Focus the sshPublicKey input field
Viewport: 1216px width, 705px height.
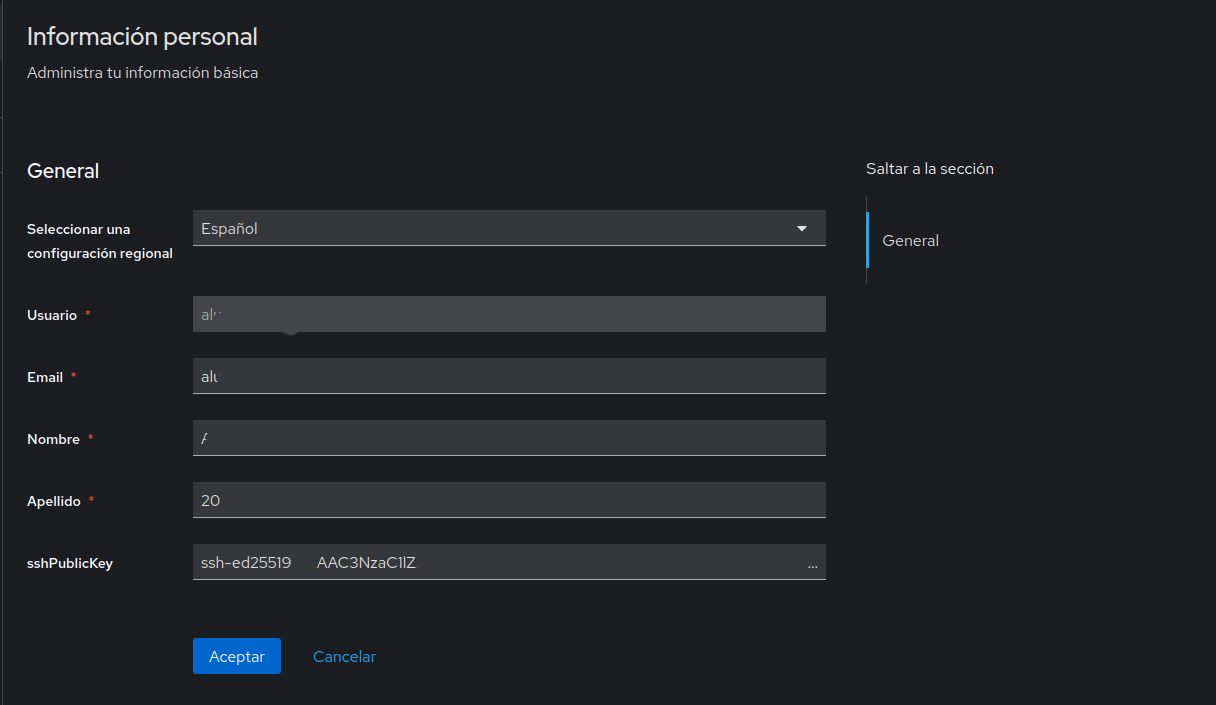(x=500, y=562)
